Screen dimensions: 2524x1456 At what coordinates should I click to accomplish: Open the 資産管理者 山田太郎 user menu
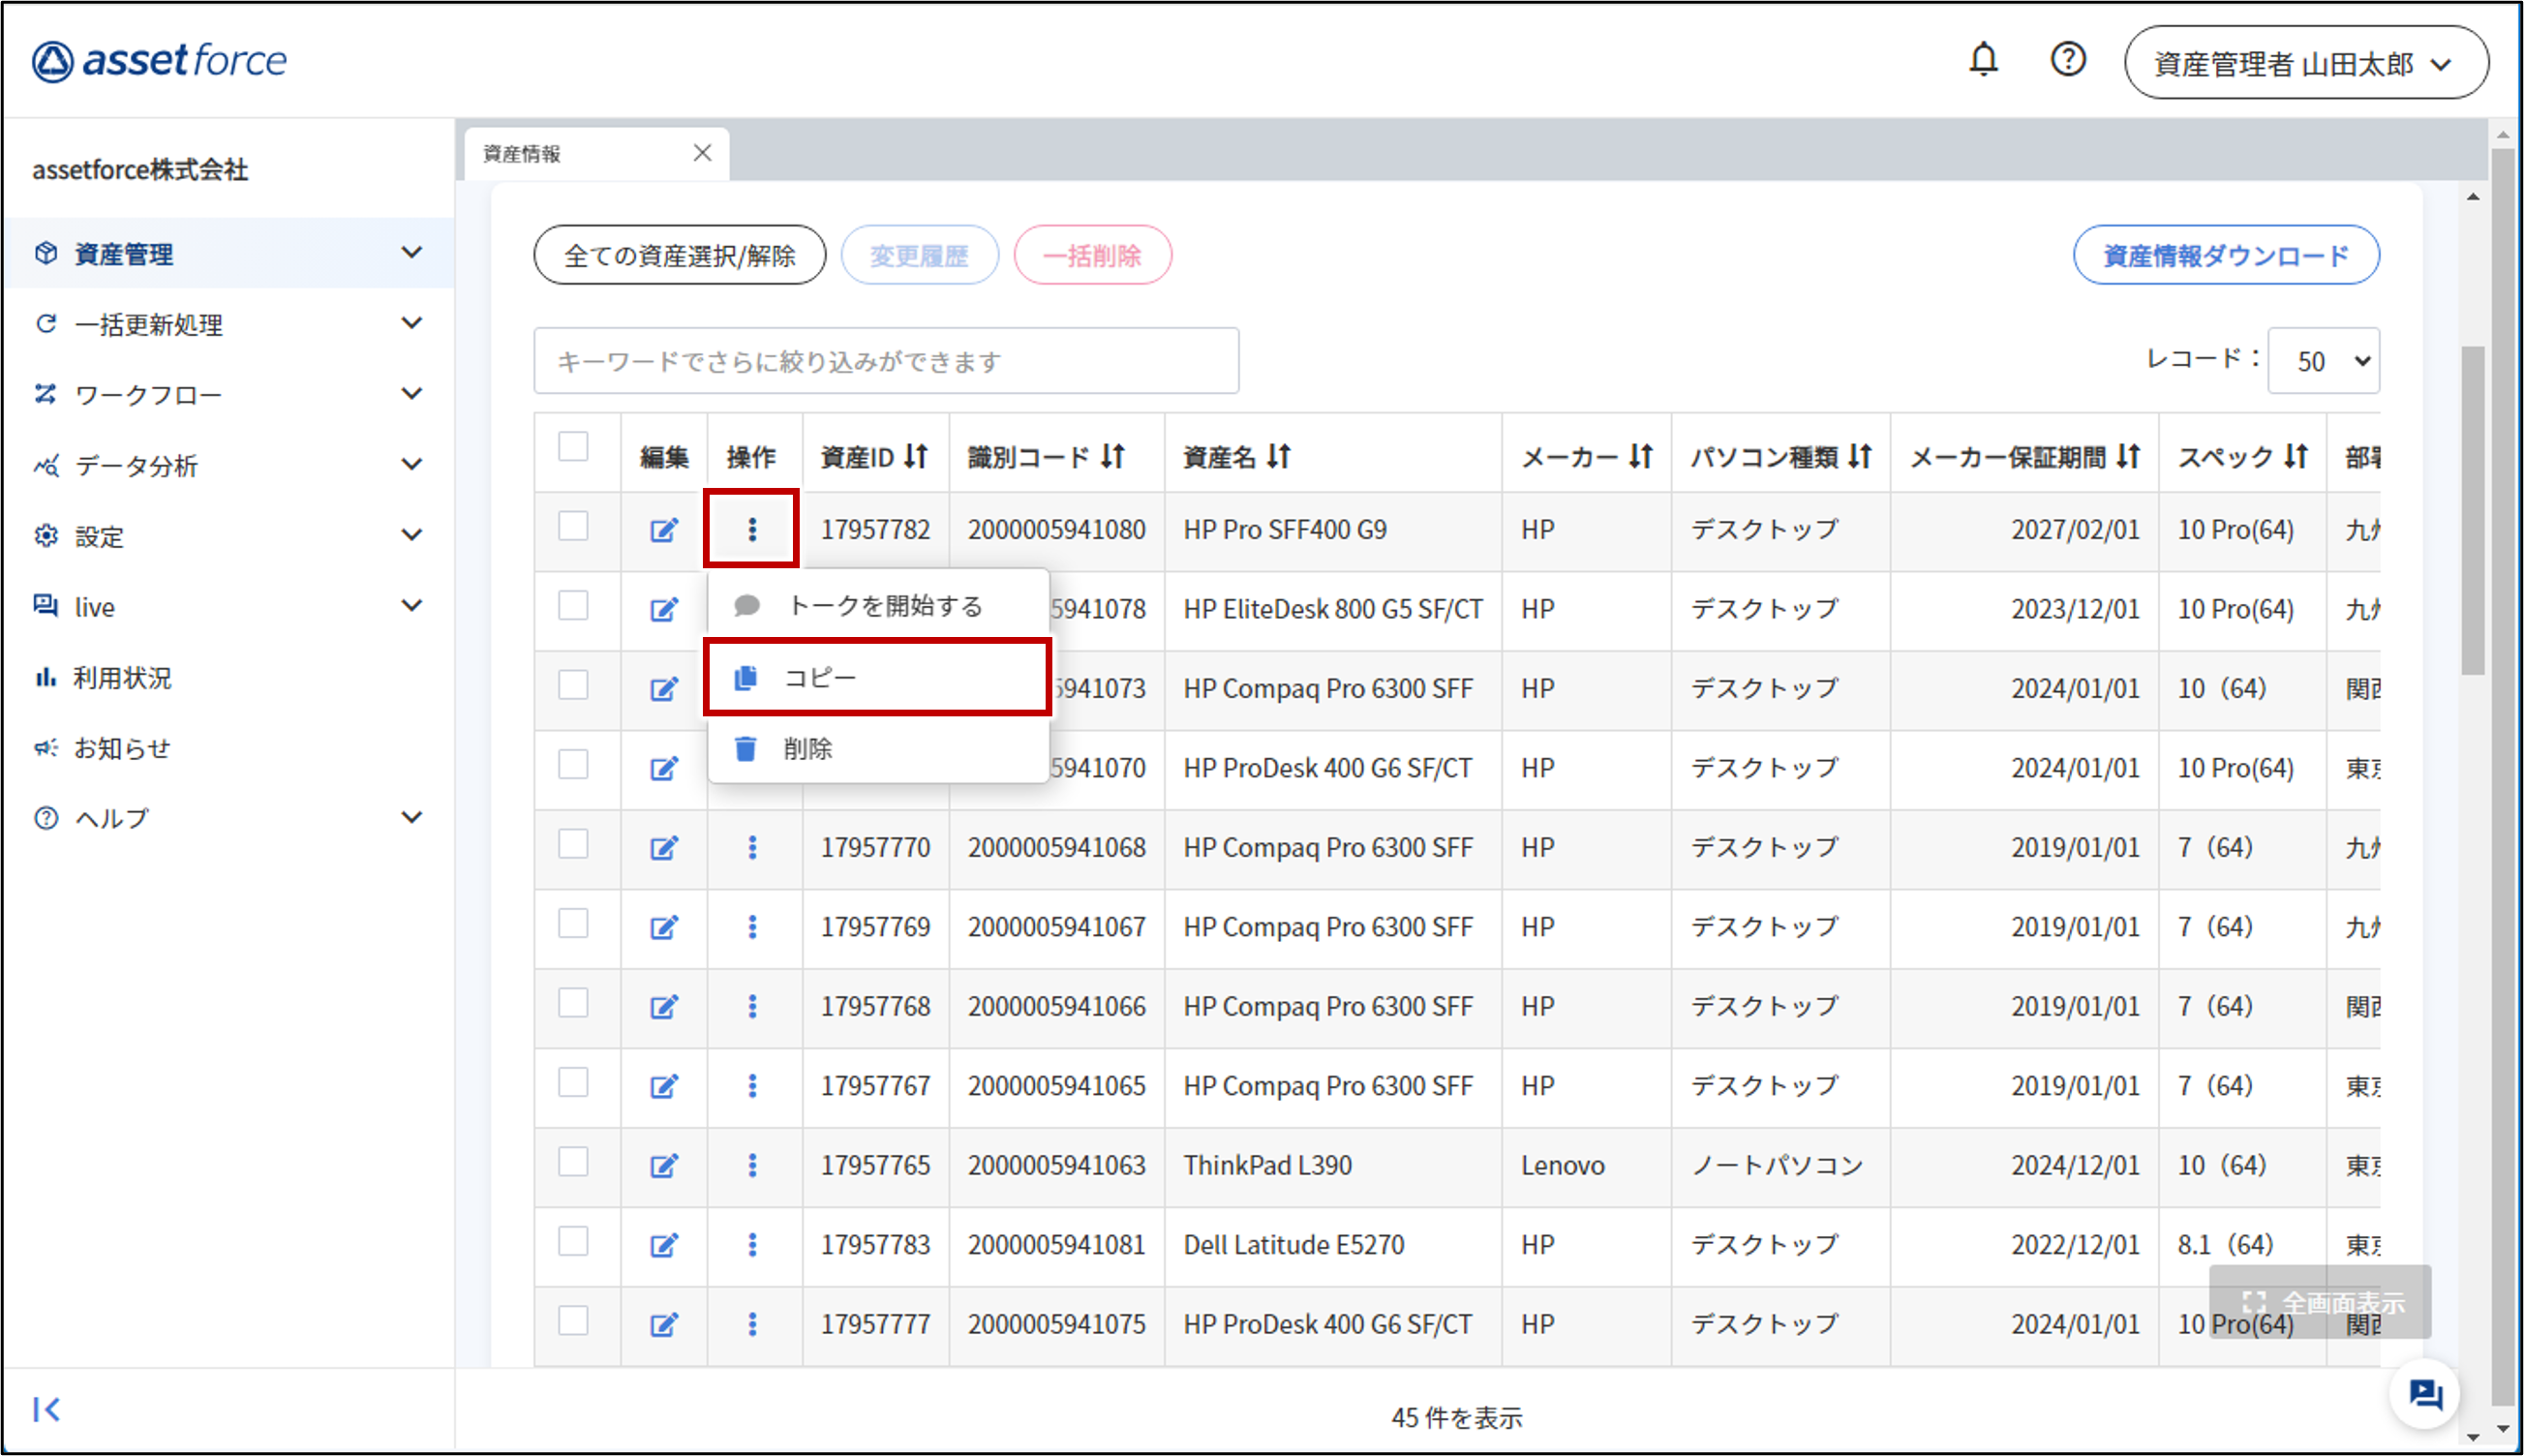2306,63
